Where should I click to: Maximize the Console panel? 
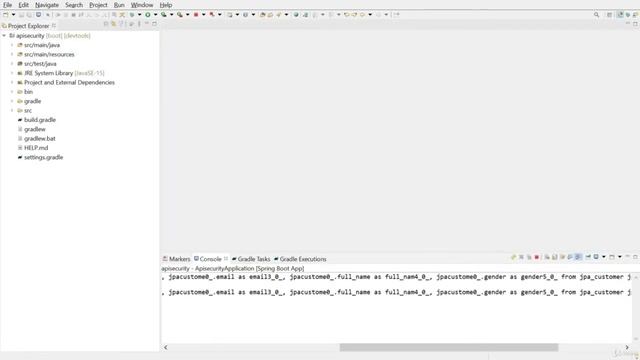[x=635, y=257]
